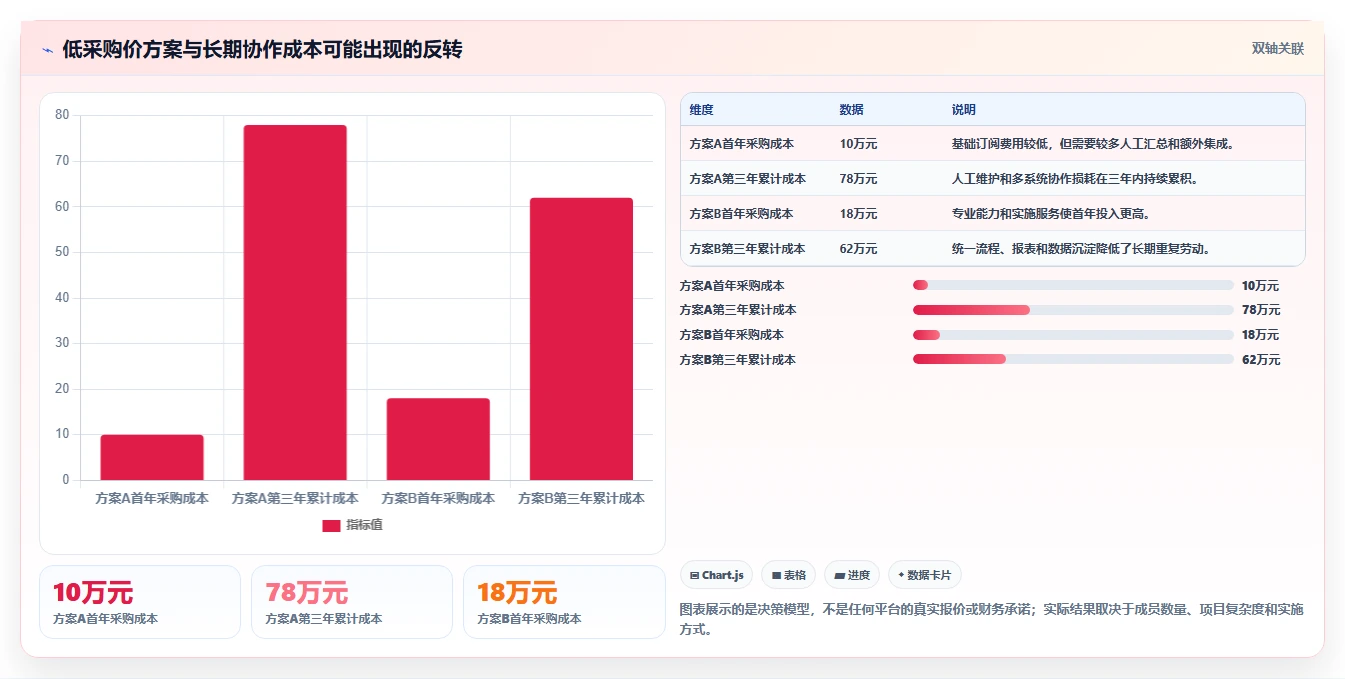Click the lightning icon beside the title
This screenshot has height=679, width=1345.
(x=47, y=50)
